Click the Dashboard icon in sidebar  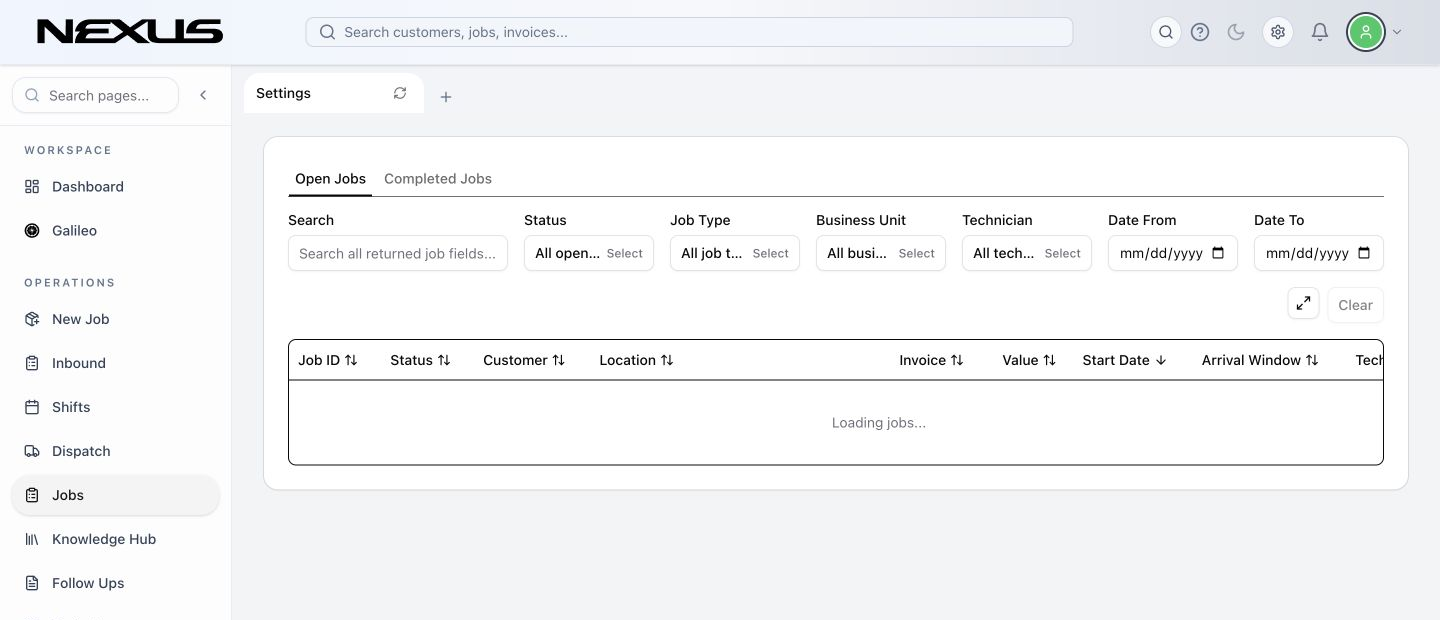pos(32,187)
